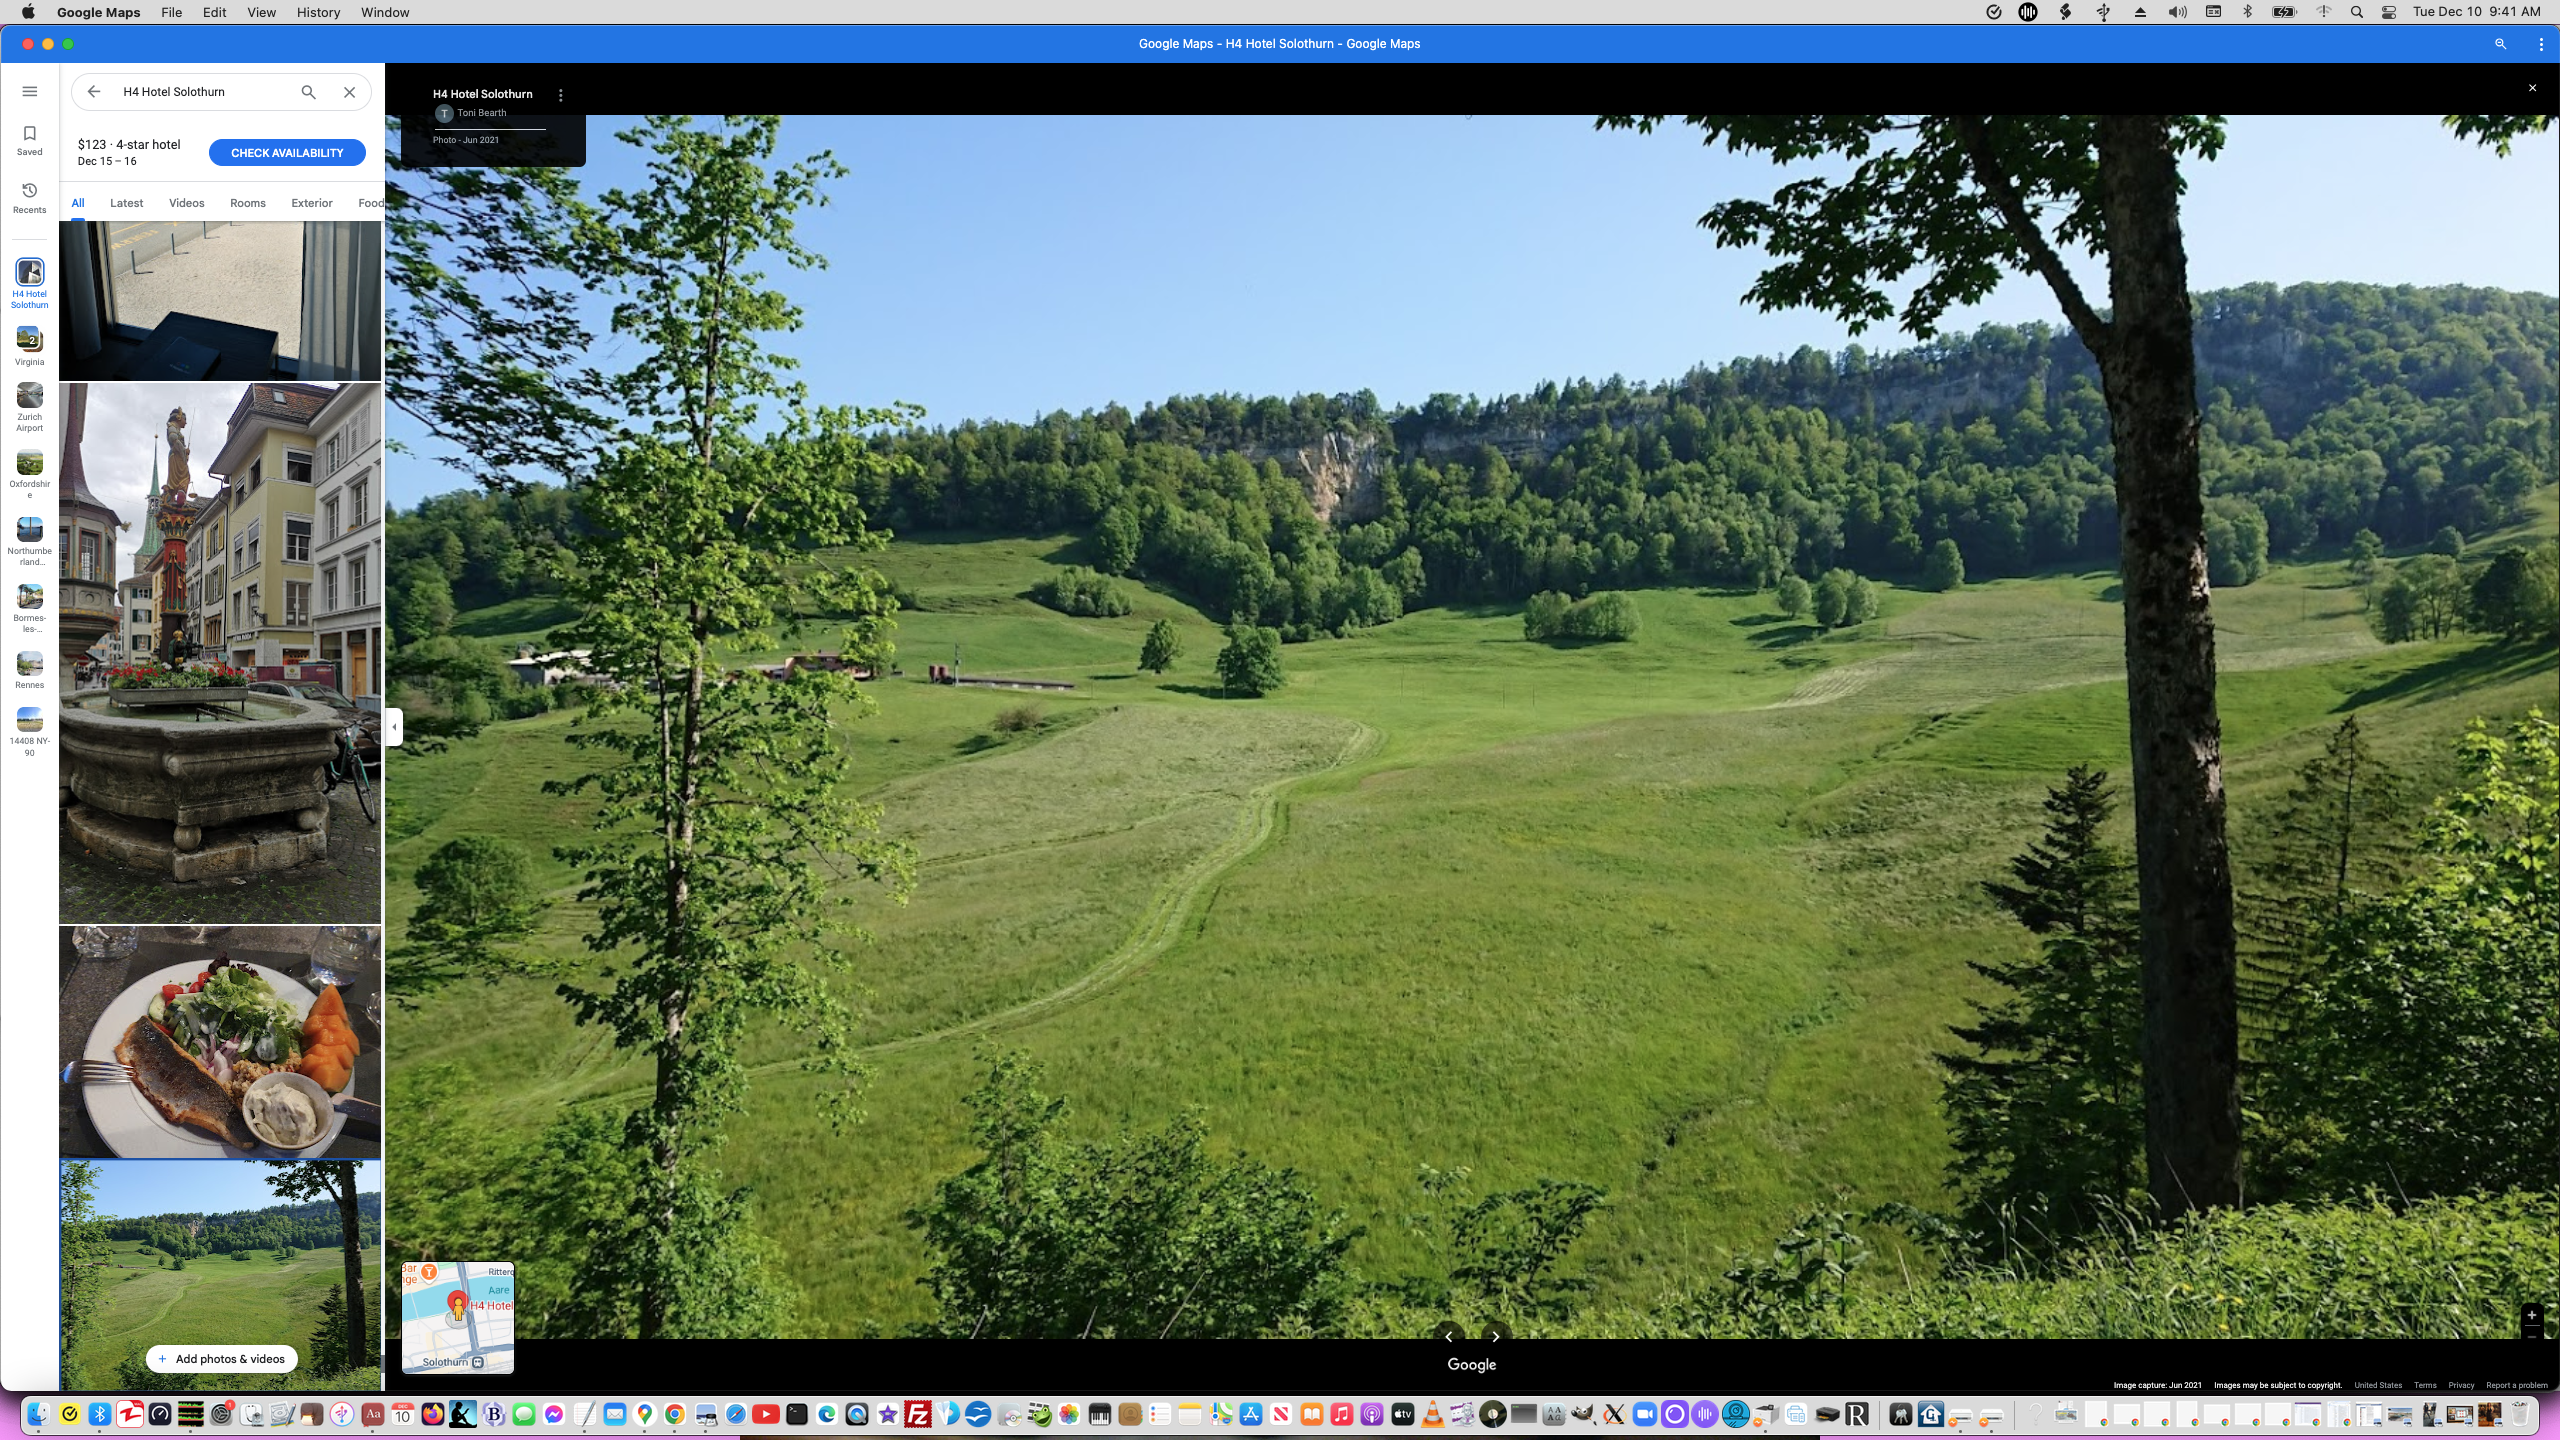The image size is (2560, 1440).
Task: Switch to the Latest tab
Action: tap(126, 203)
